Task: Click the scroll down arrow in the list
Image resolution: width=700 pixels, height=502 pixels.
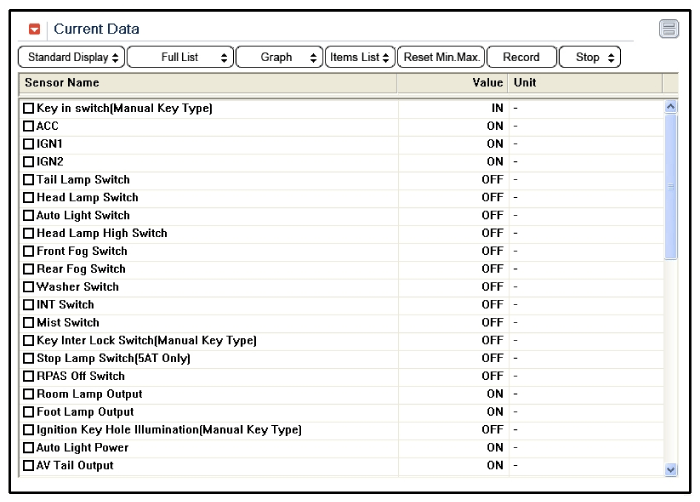Action: click(x=670, y=468)
